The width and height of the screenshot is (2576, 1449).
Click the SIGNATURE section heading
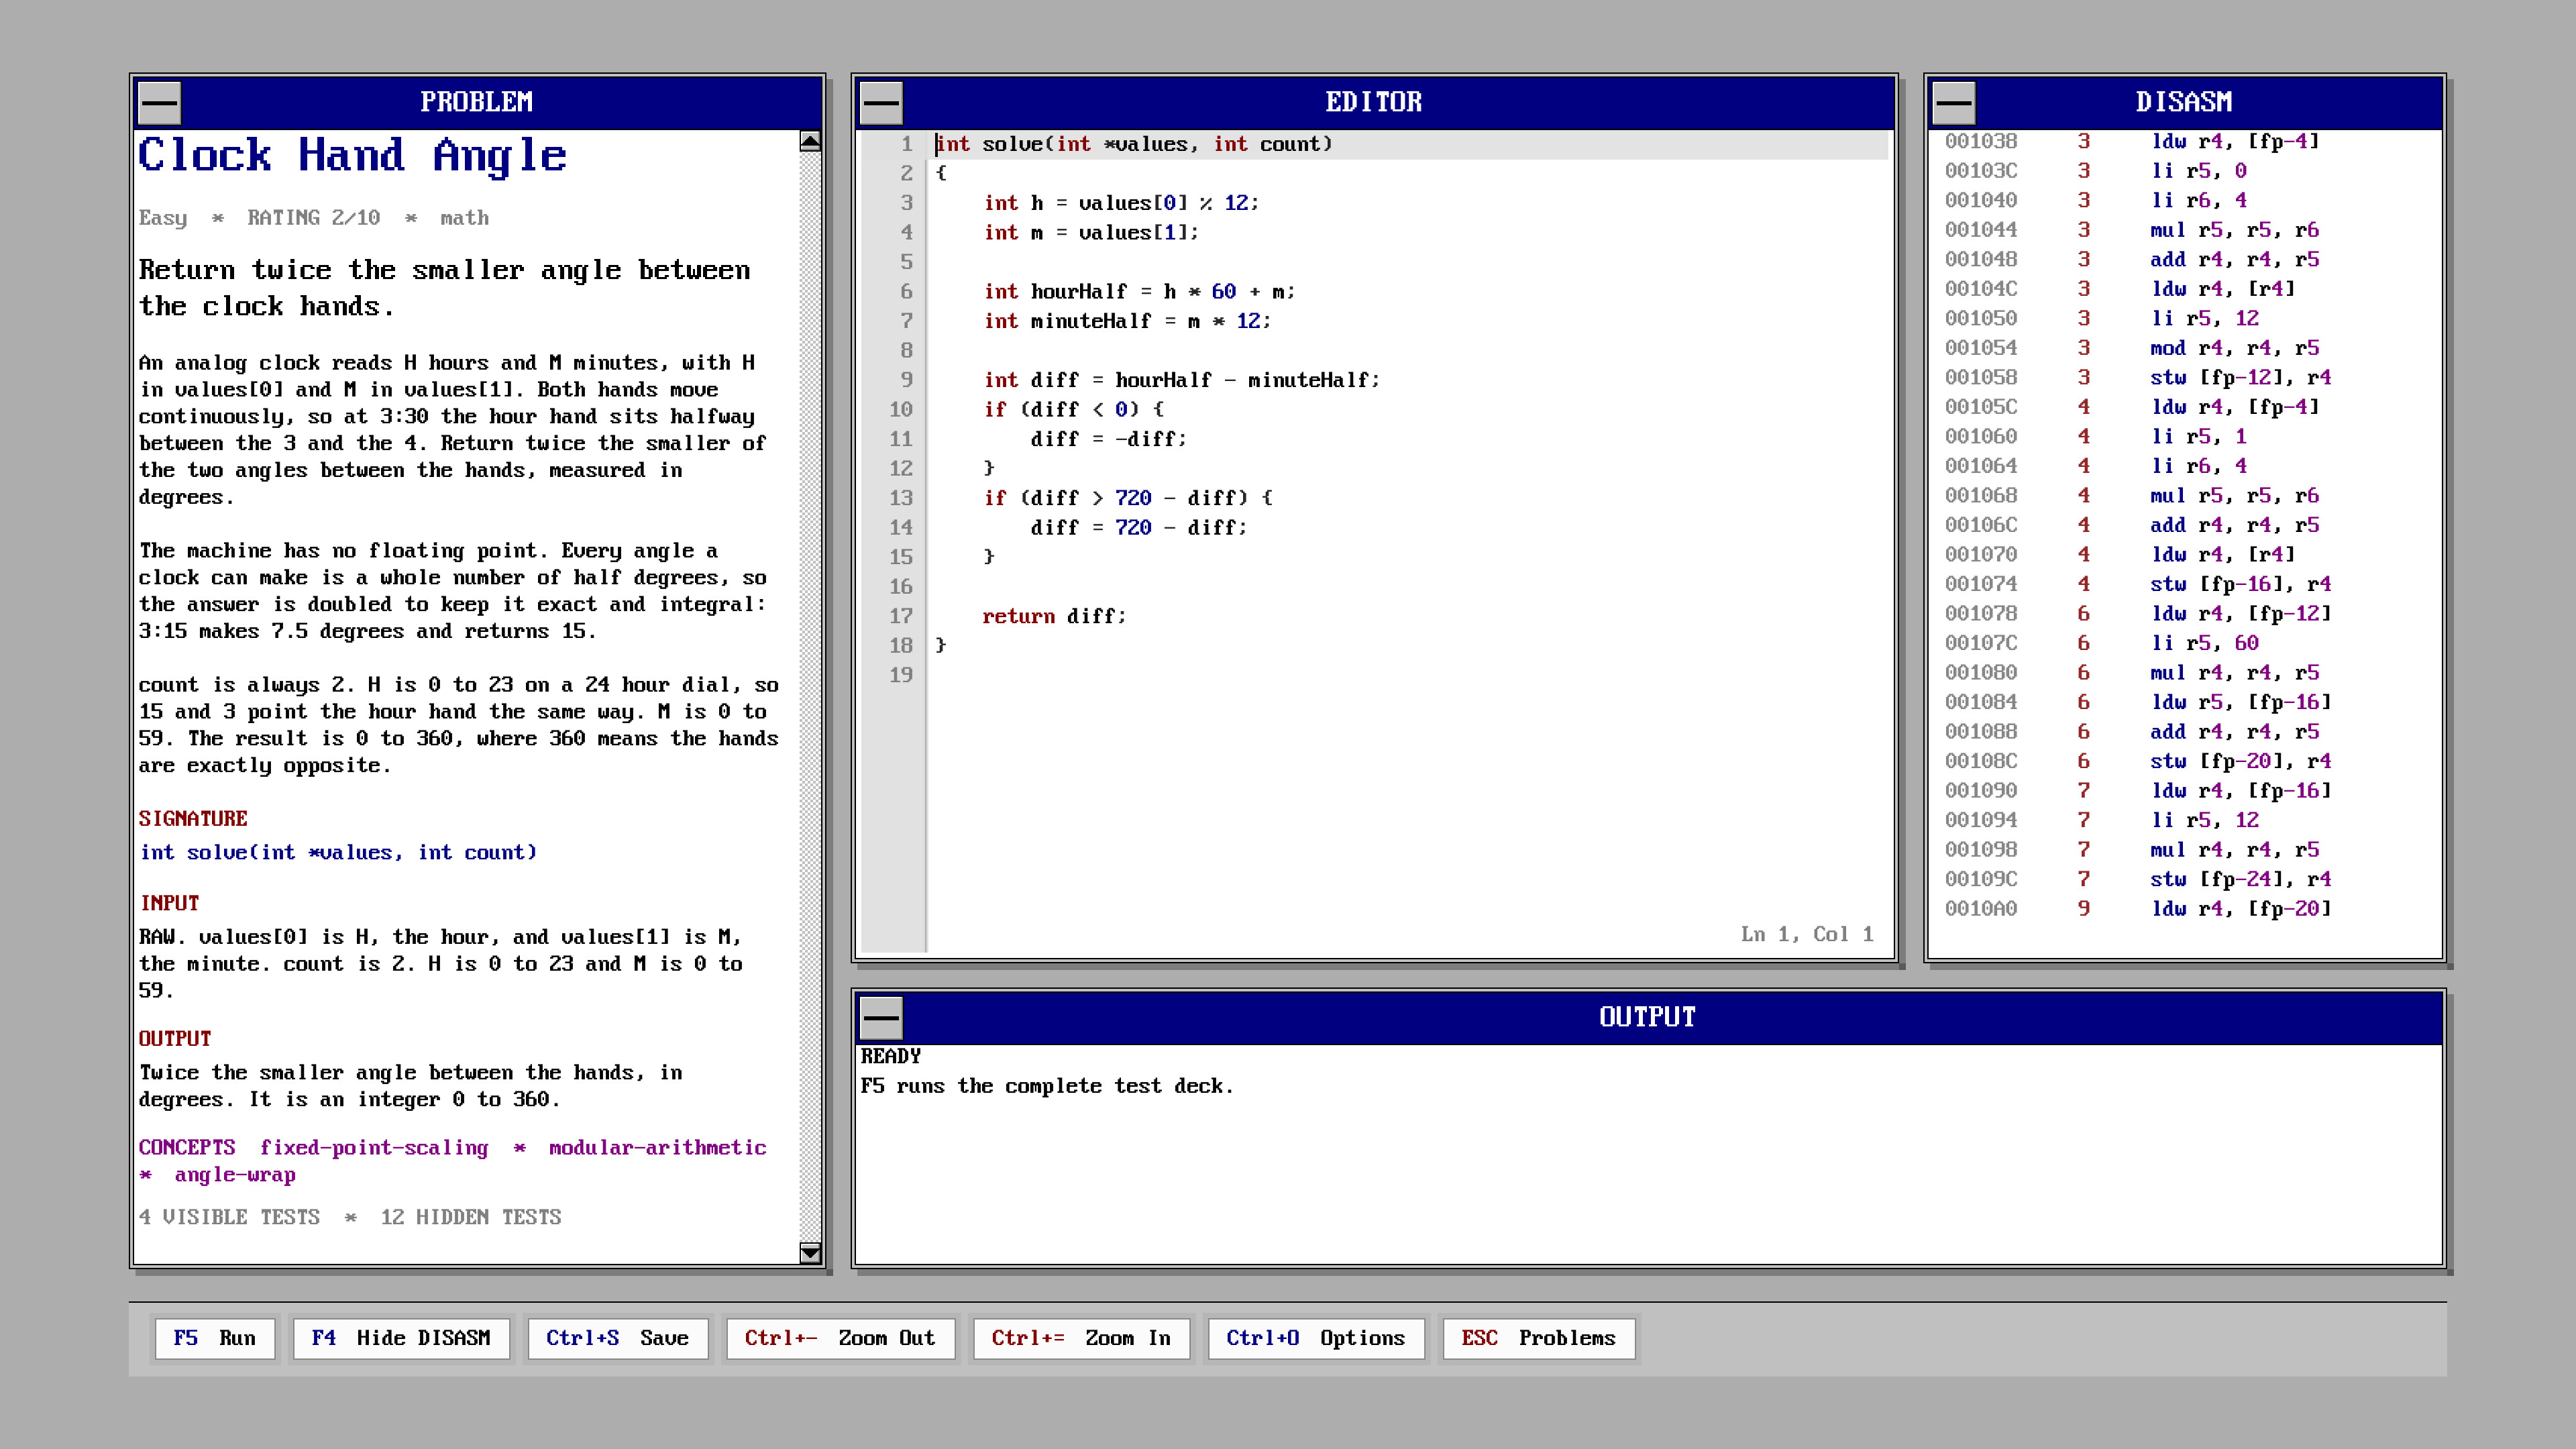click(193, 819)
